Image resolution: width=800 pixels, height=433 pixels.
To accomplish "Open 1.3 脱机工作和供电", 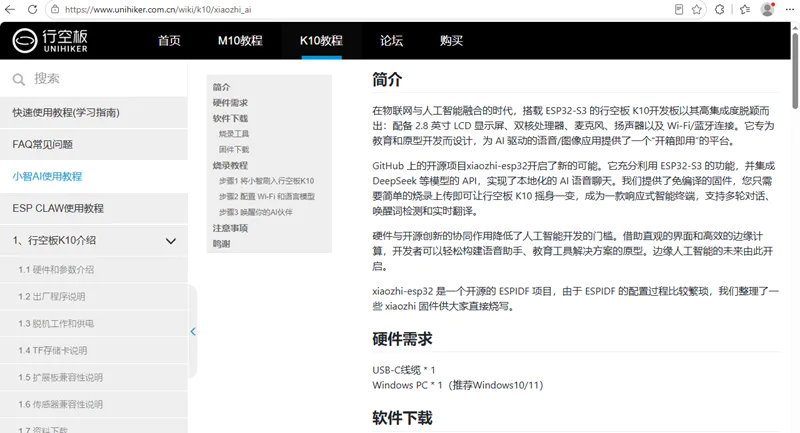I will click(94, 323).
